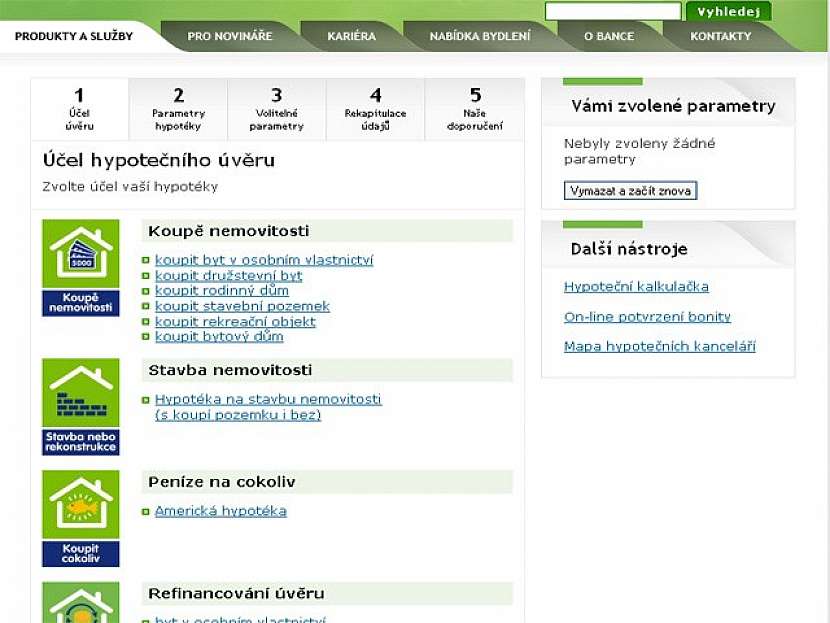830x623 pixels.
Task: Choose koupit byt v osobním vlastnictví link
Action: point(264,260)
